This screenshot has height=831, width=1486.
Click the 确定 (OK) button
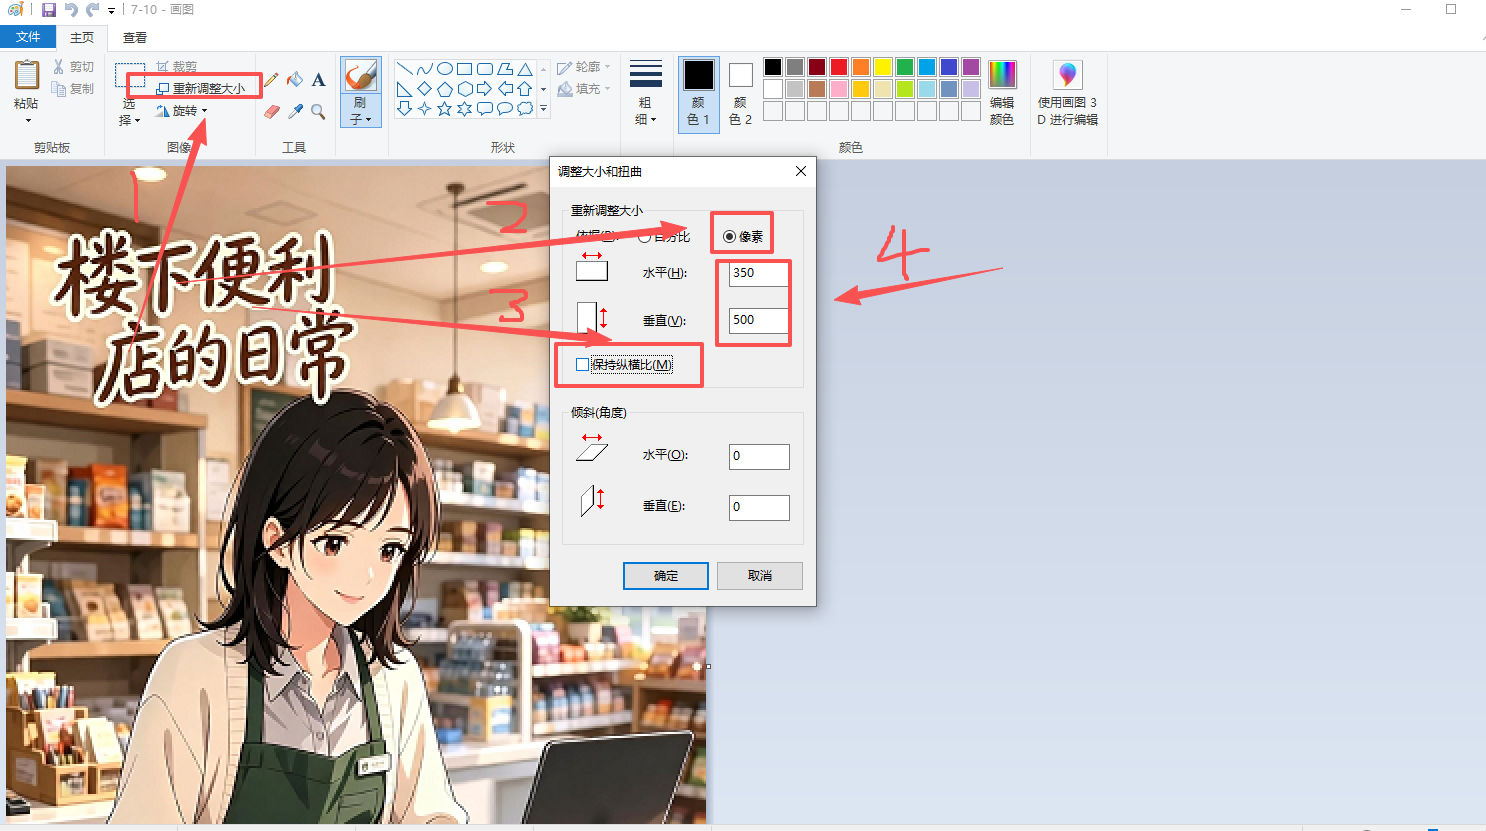coord(666,576)
